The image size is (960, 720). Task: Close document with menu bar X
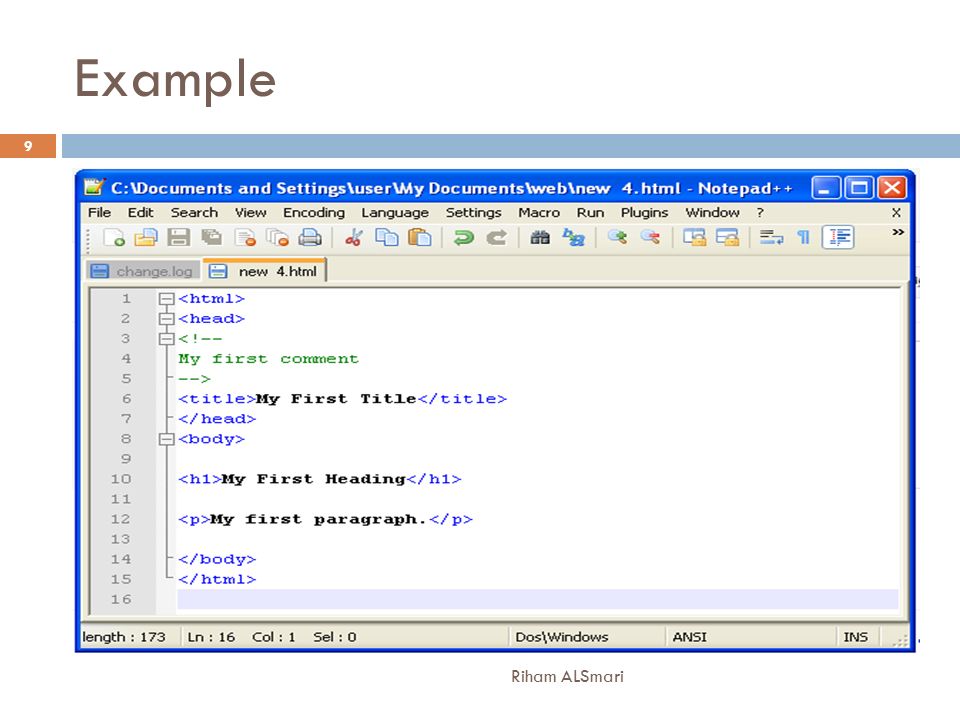(x=896, y=212)
